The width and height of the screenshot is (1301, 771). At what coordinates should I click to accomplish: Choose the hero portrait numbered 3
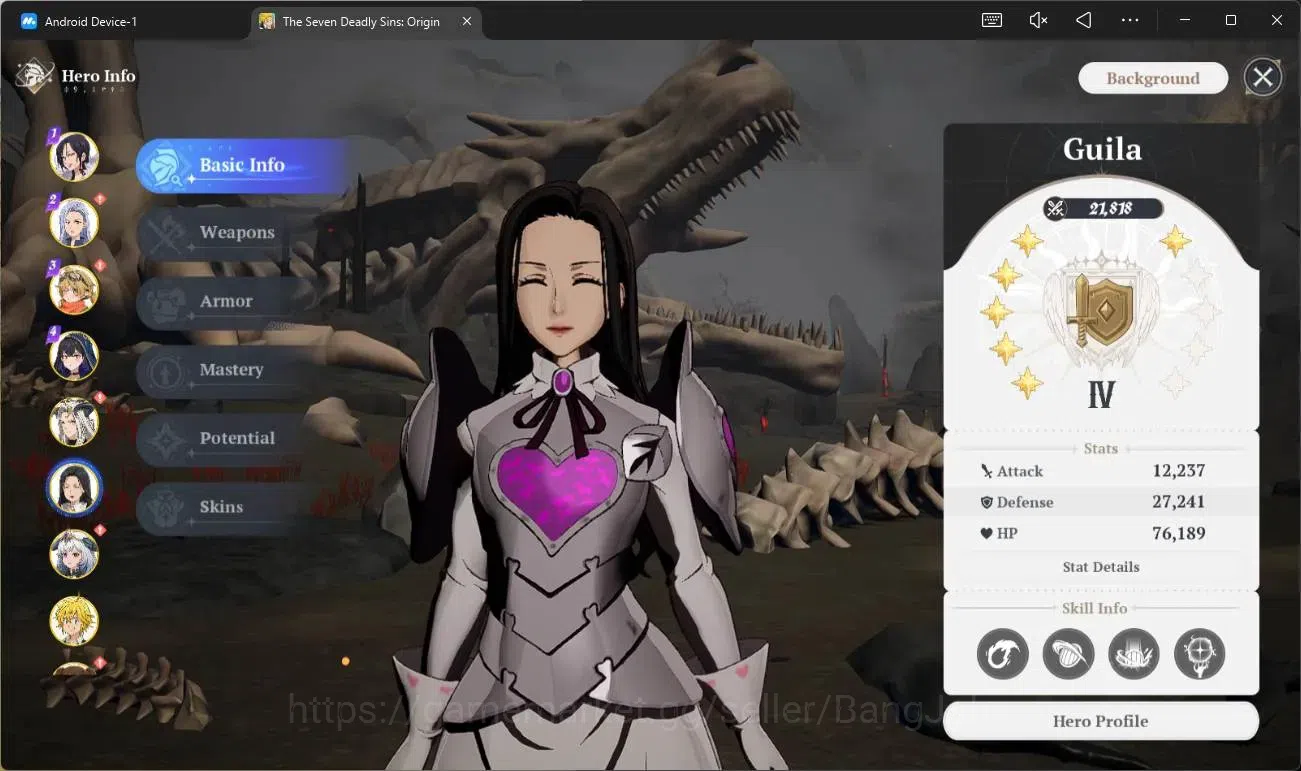tap(74, 288)
